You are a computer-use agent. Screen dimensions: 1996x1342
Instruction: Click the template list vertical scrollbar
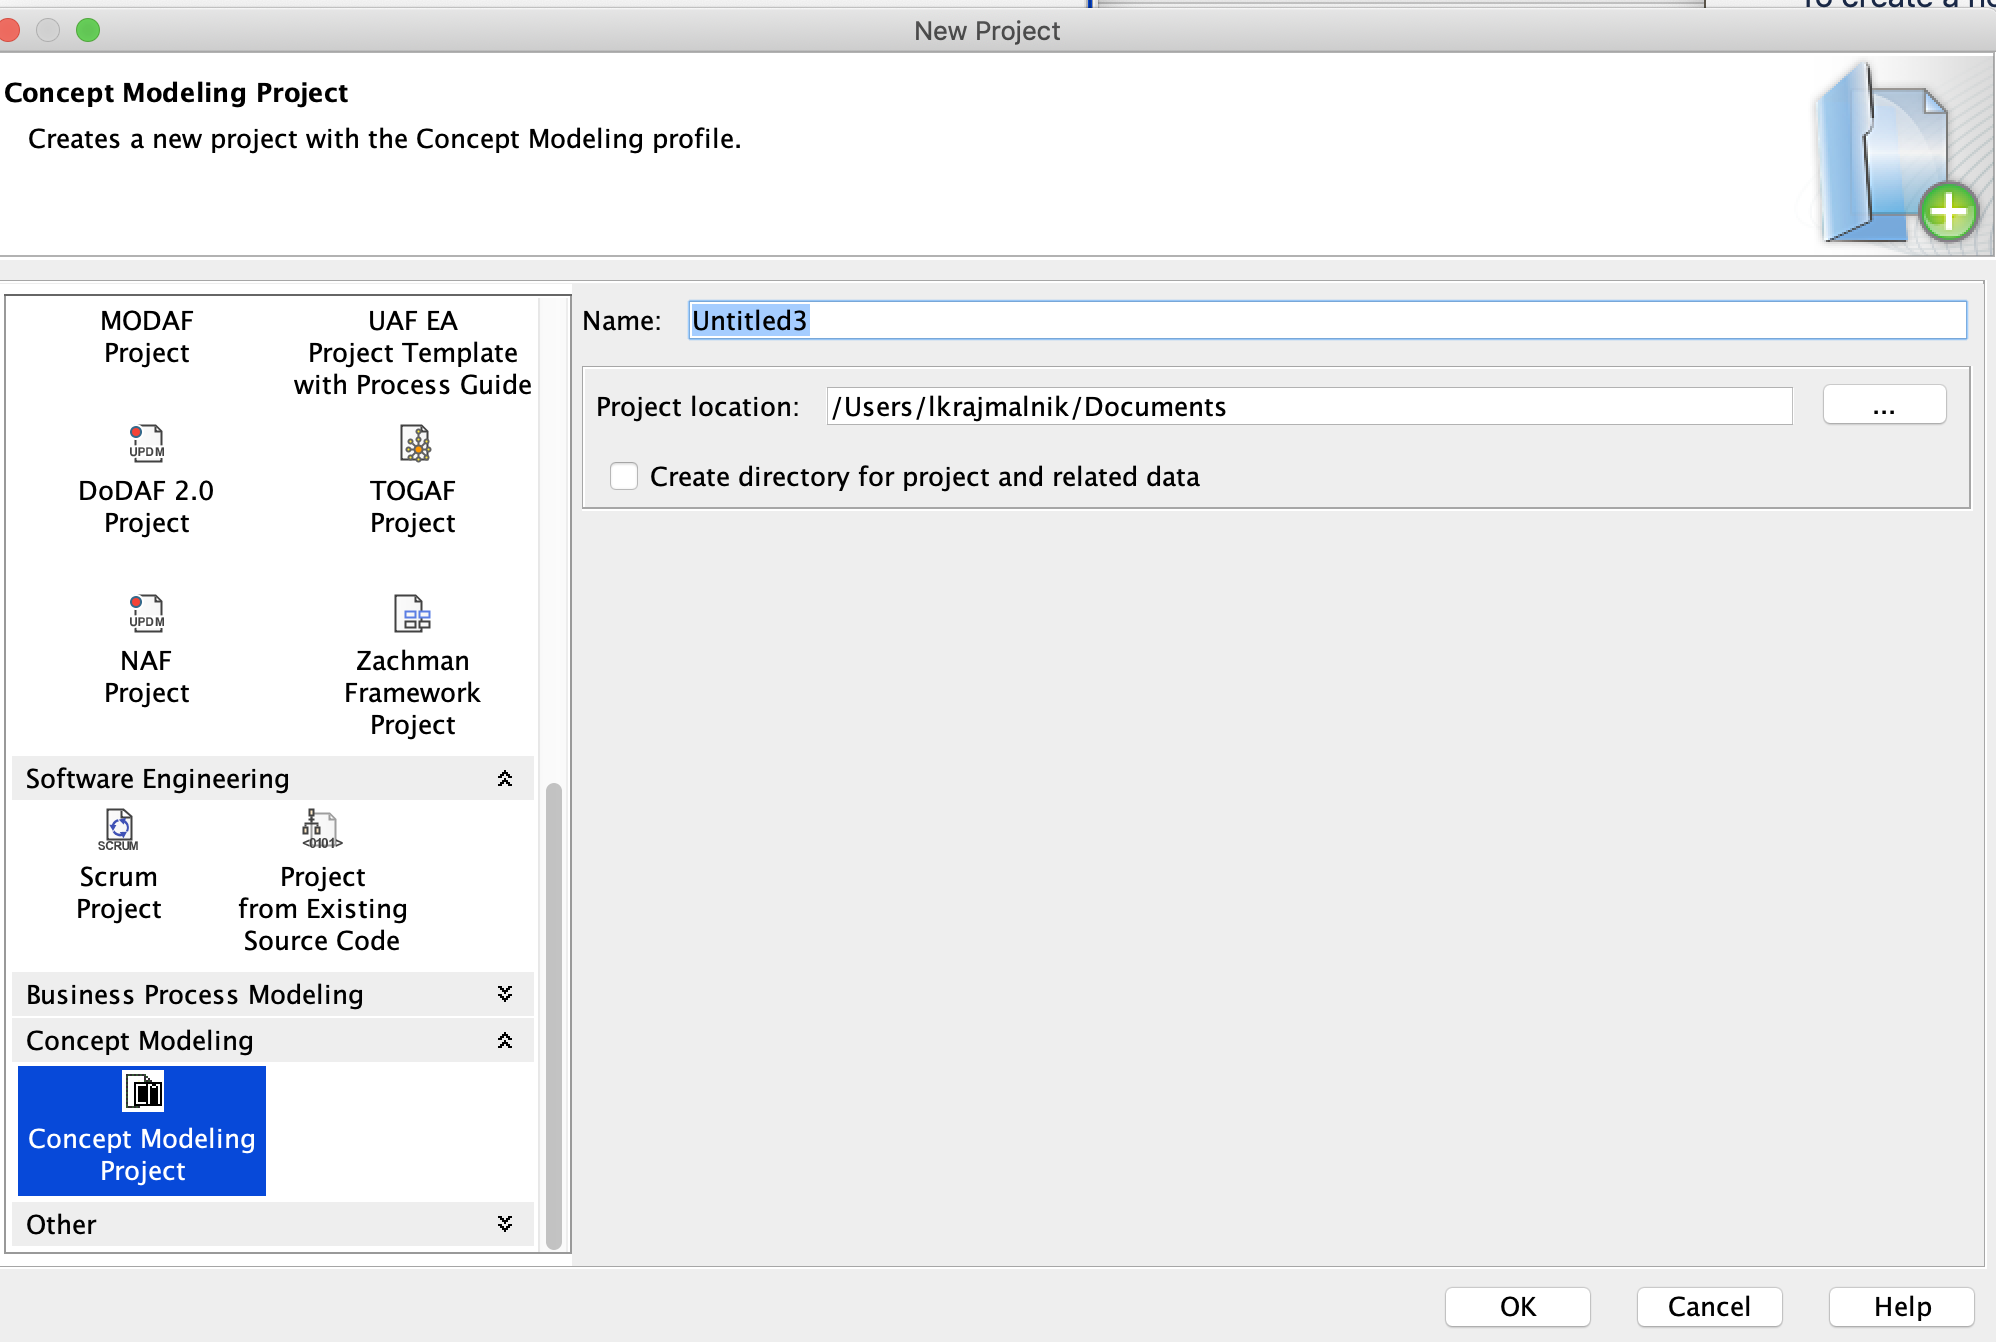click(x=553, y=1015)
